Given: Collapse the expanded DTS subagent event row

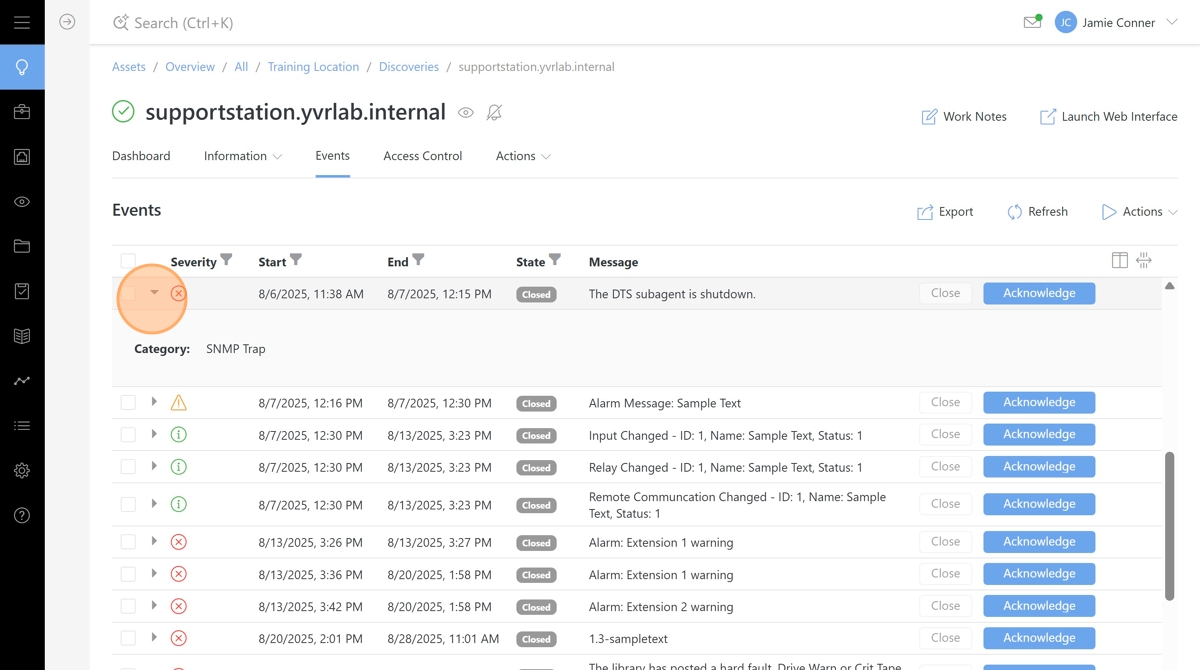Looking at the screenshot, I should point(154,293).
